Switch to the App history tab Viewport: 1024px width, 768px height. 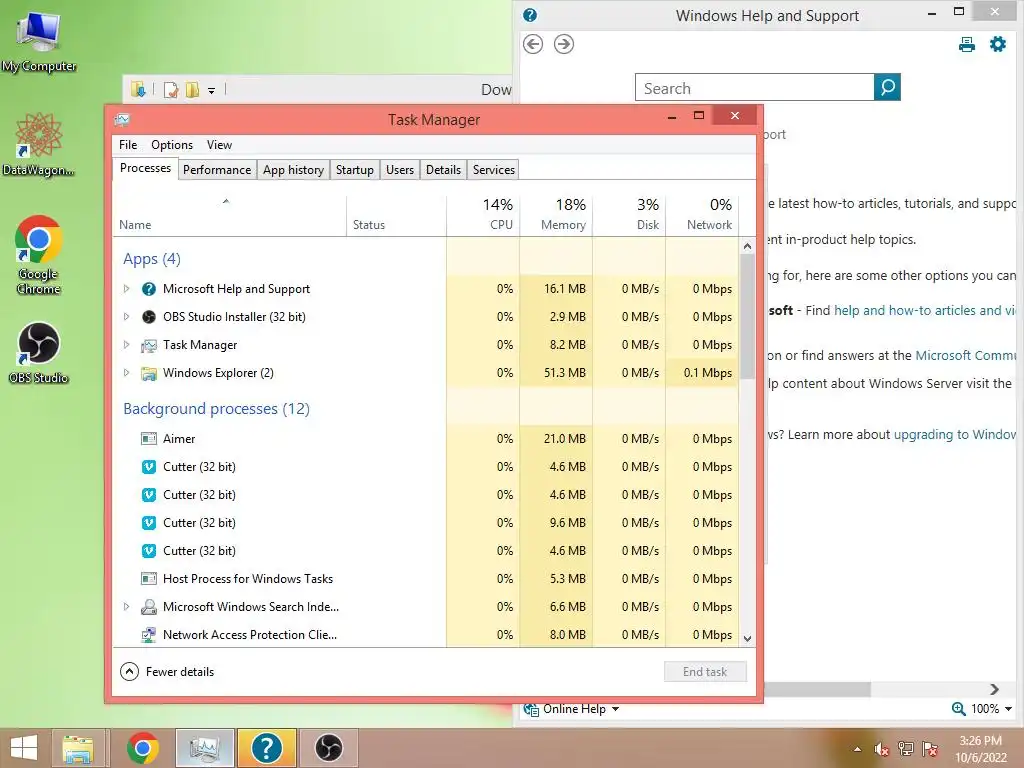293,170
